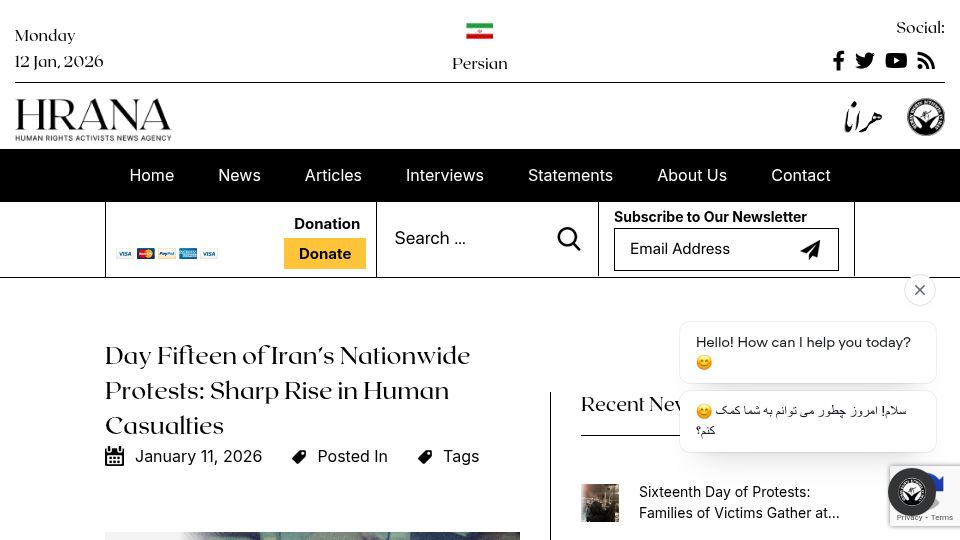Click the magnifying glass search icon
Viewport: 960px width, 540px height.
click(x=569, y=239)
